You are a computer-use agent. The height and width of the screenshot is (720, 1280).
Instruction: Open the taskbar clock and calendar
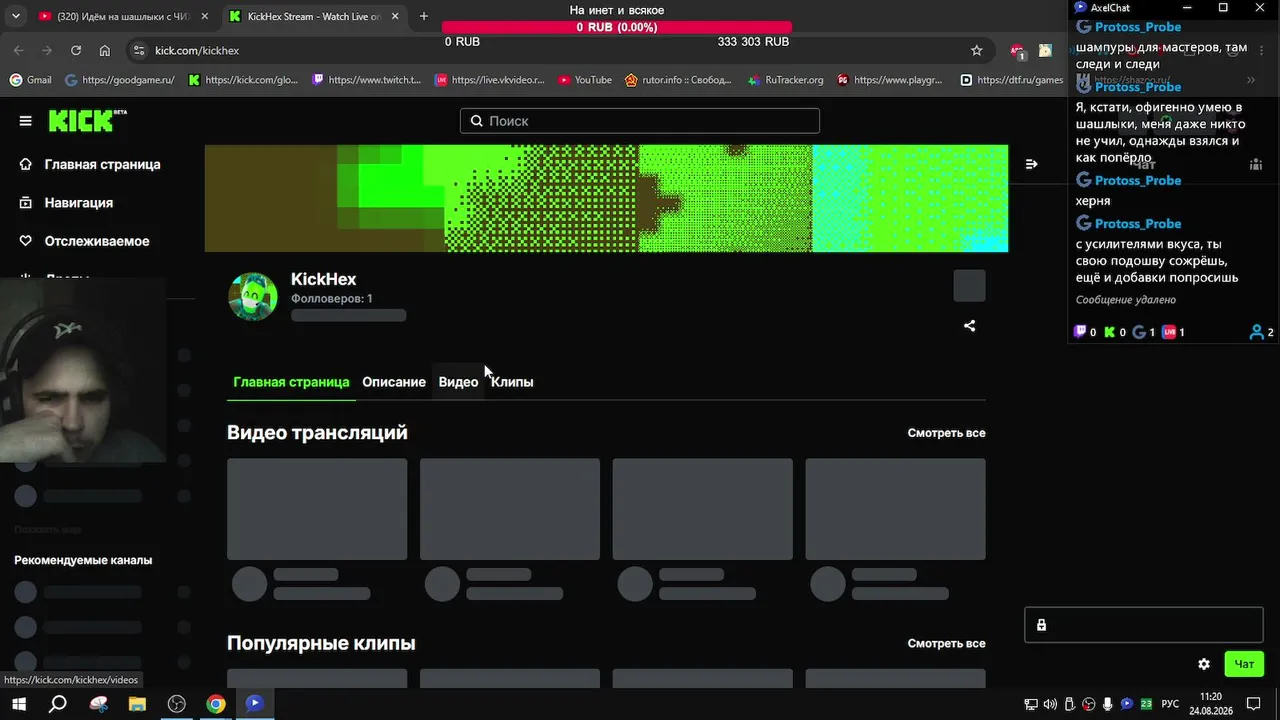click(1211, 704)
